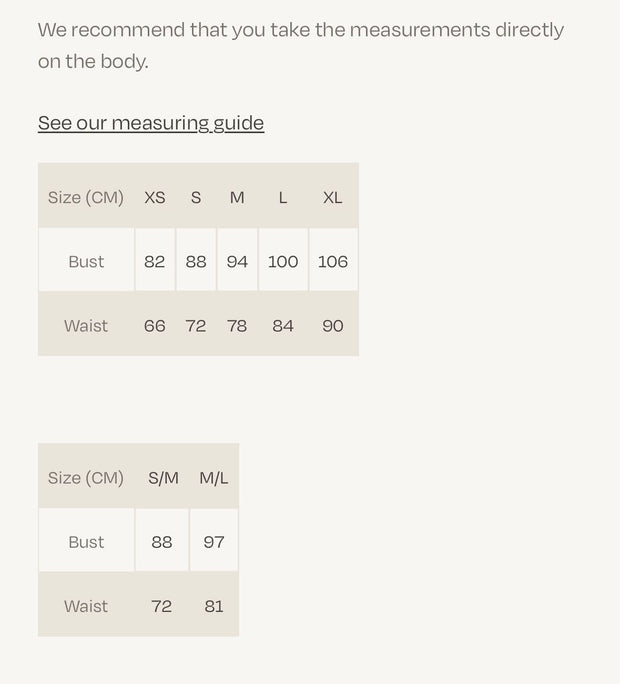620x684 pixels.
Task: Click the XS column header in first table
Action: point(155,197)
